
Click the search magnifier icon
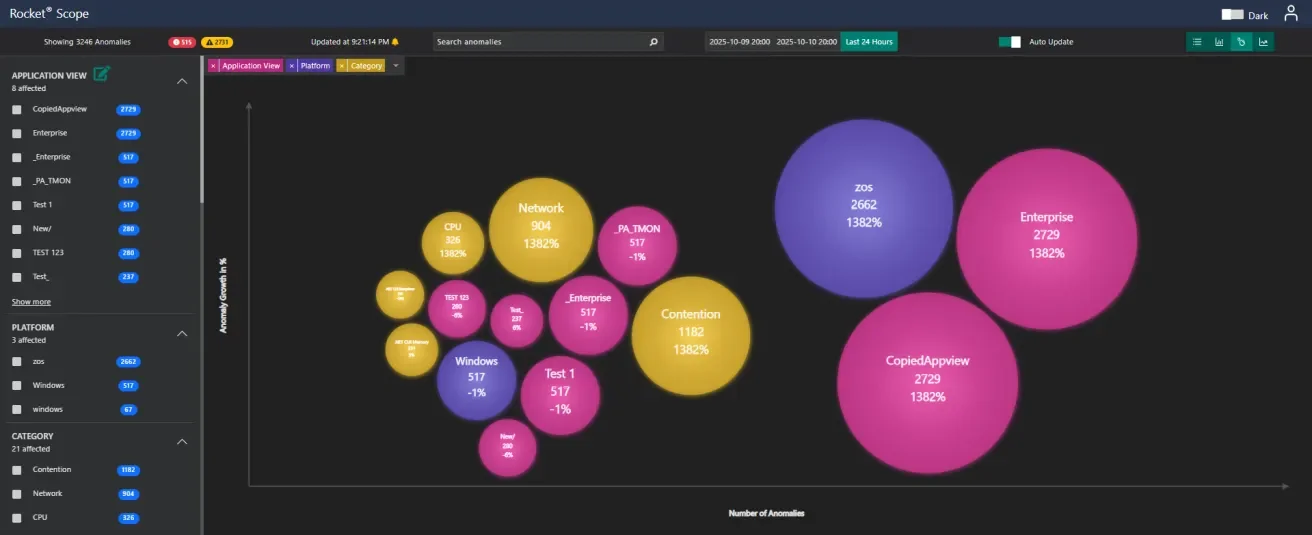coord(654,42)
